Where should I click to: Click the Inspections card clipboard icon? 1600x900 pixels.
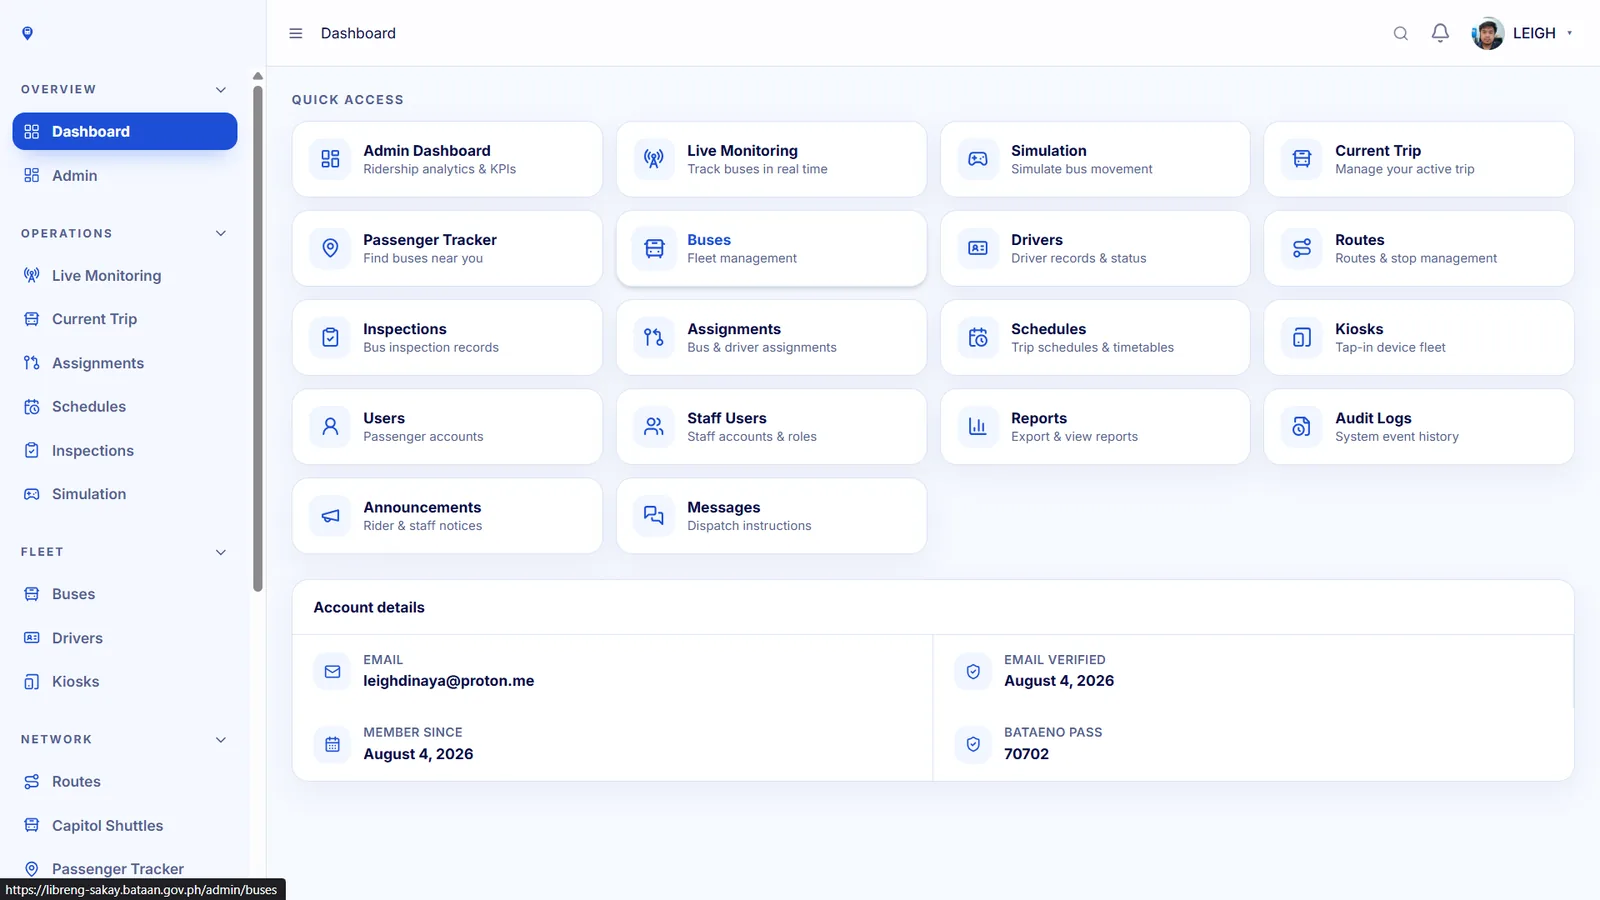coord(330,337)
